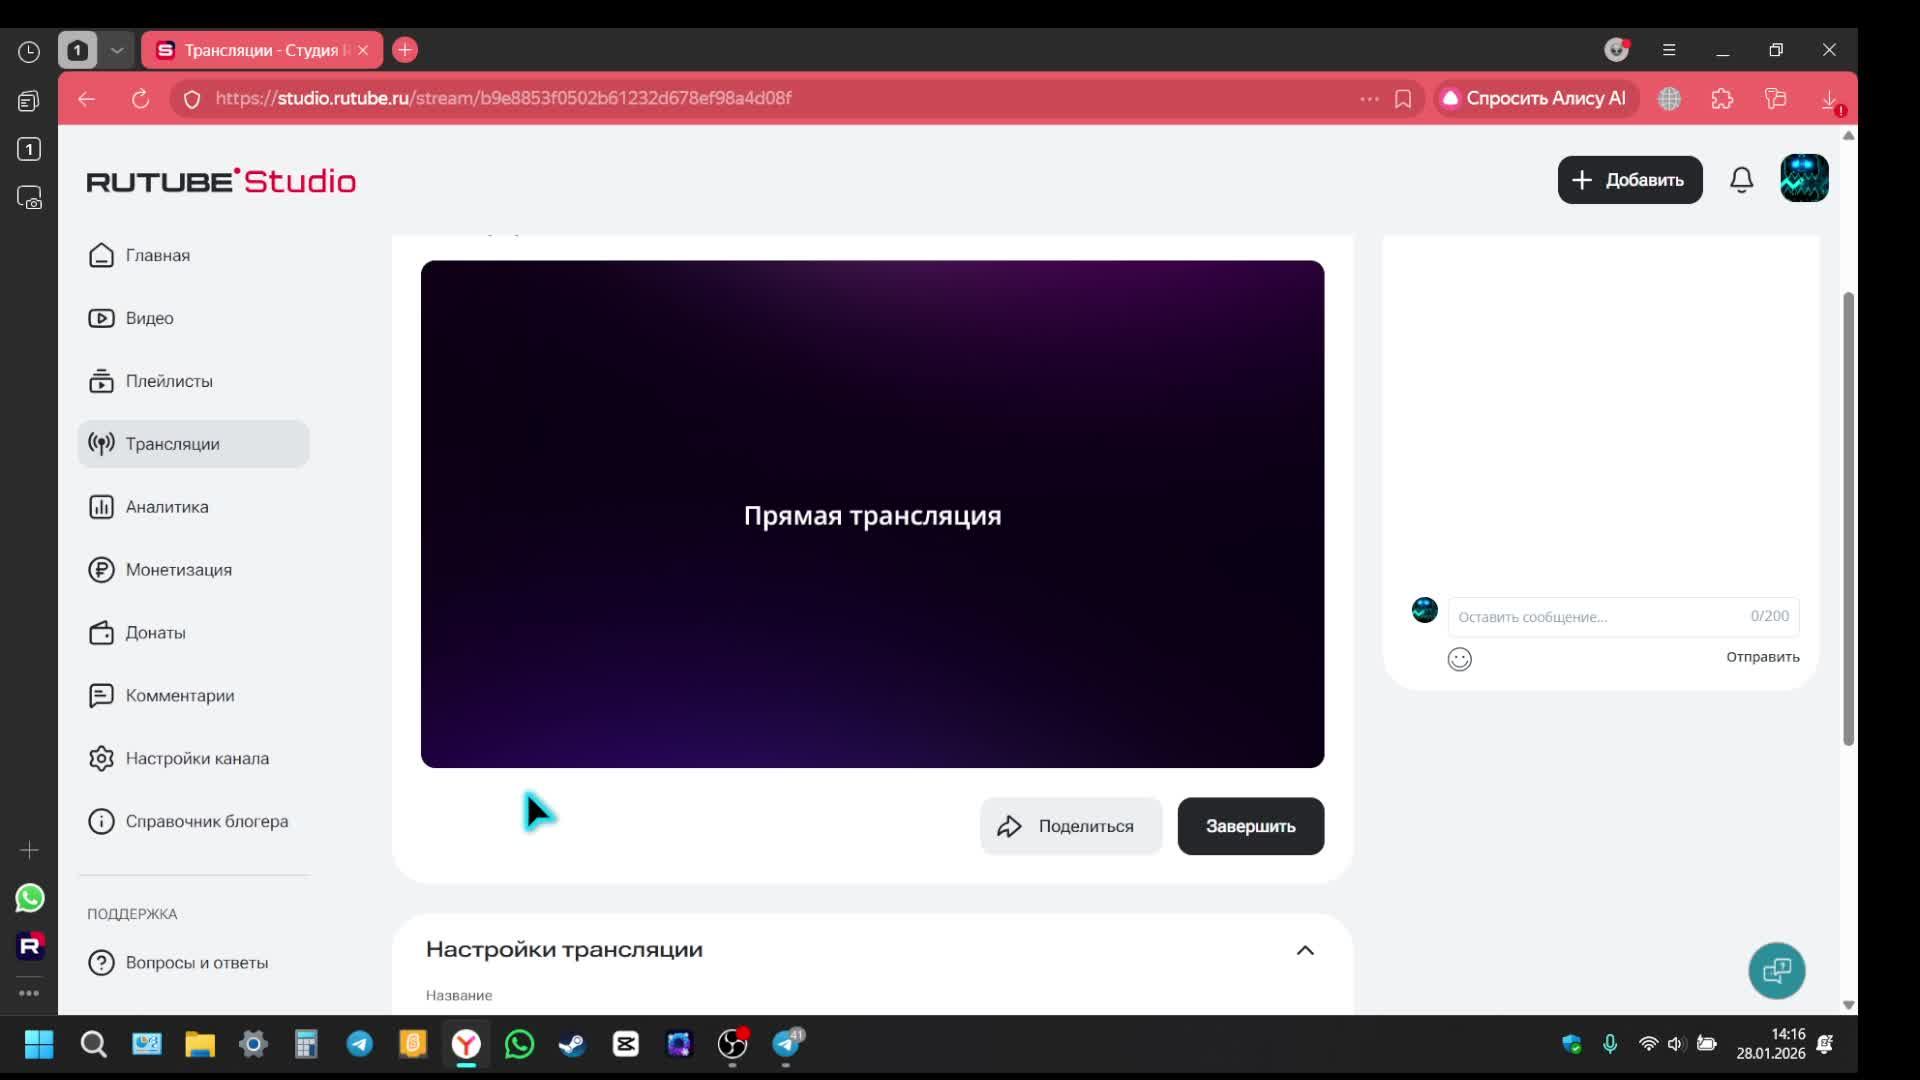Bookmark this page in address bar
This screenshot has width=1920, height=1080.
(1403, 98)
